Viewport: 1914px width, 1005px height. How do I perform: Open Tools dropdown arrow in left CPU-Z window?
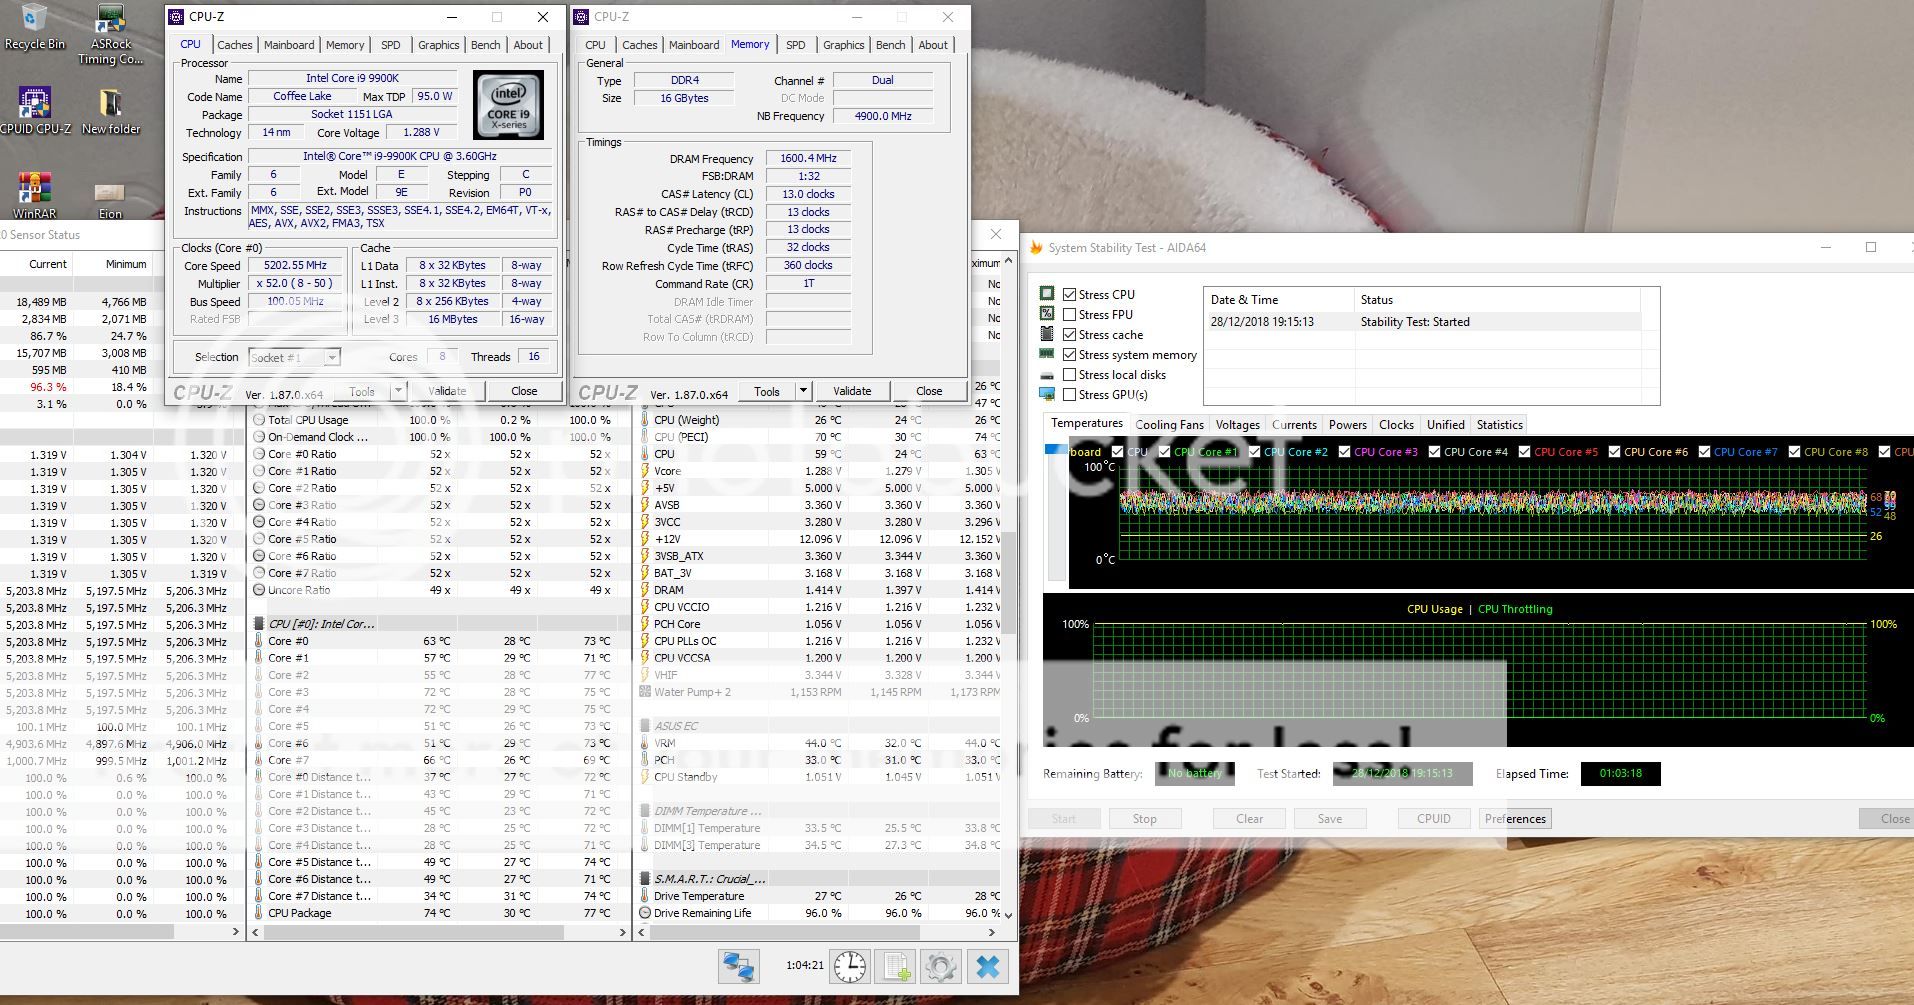pyautogui.click(x=398, y=391)
